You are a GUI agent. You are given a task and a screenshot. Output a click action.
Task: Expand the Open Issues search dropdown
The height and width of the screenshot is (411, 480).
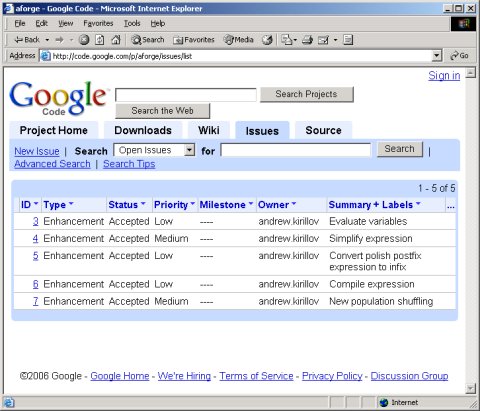[x=189, y=150]
